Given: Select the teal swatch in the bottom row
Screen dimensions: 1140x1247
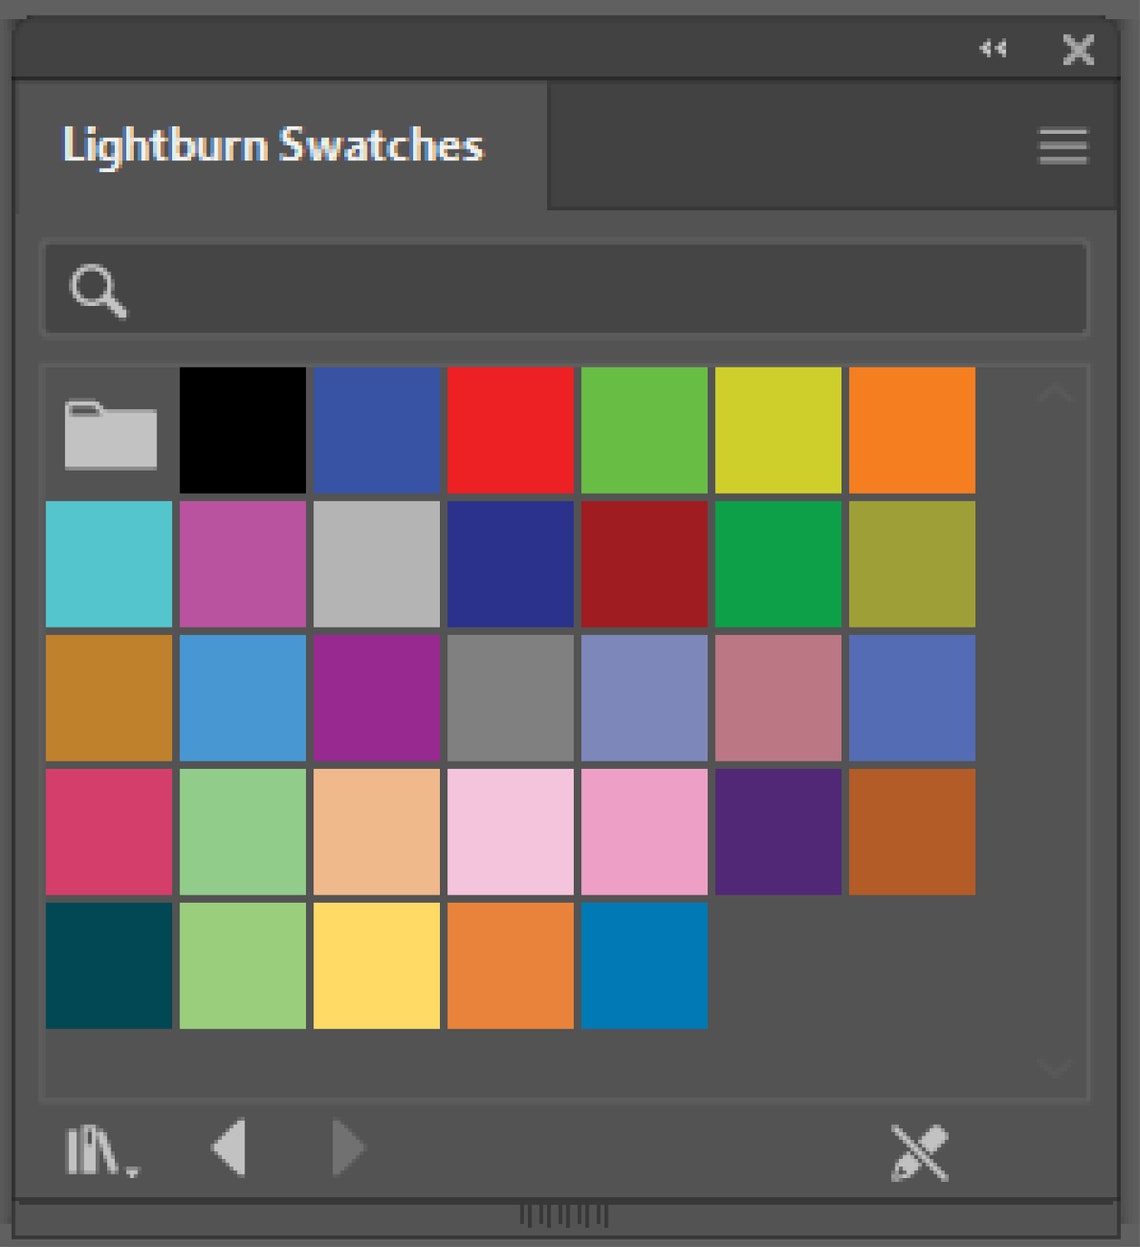Looking at the screenshot, I should coord(109,966).
